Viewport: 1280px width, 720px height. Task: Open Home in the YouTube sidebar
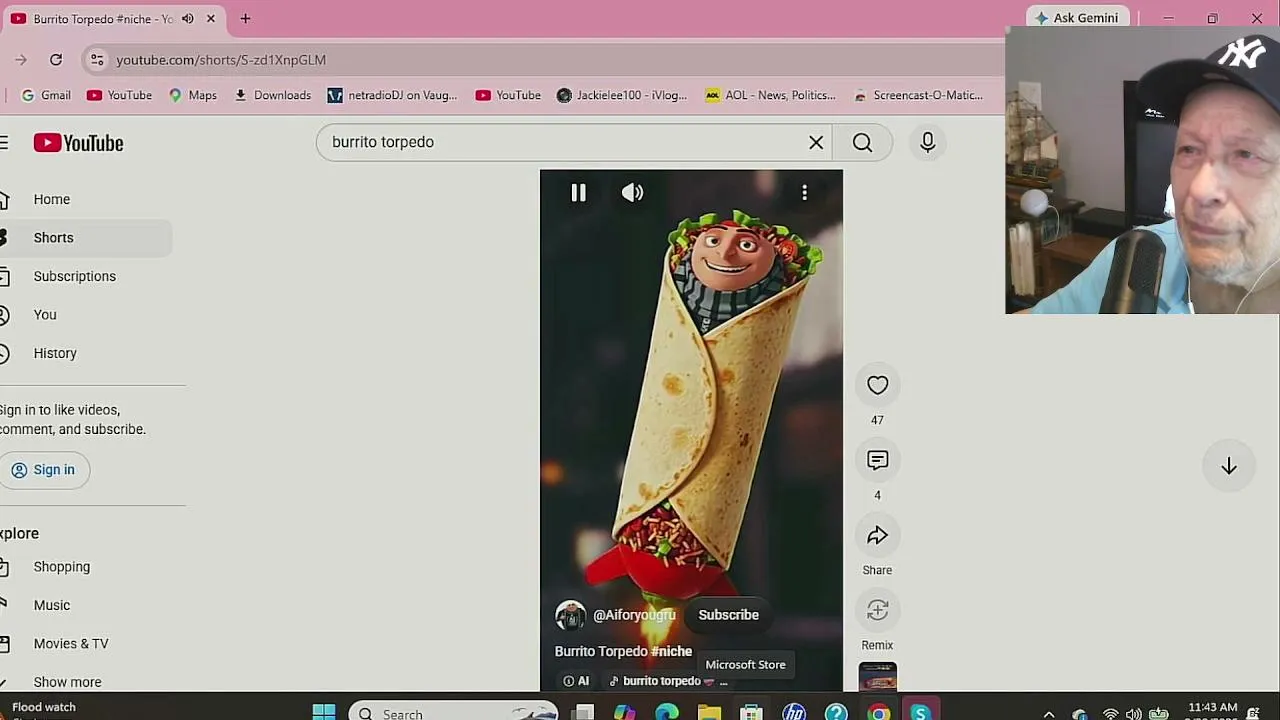click(x=52, y=199)
